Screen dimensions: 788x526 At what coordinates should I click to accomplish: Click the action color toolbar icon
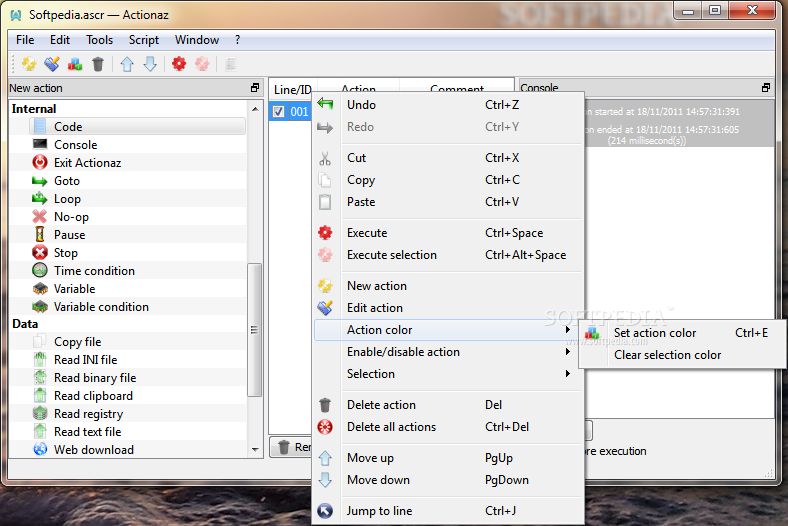coord(75,64)
